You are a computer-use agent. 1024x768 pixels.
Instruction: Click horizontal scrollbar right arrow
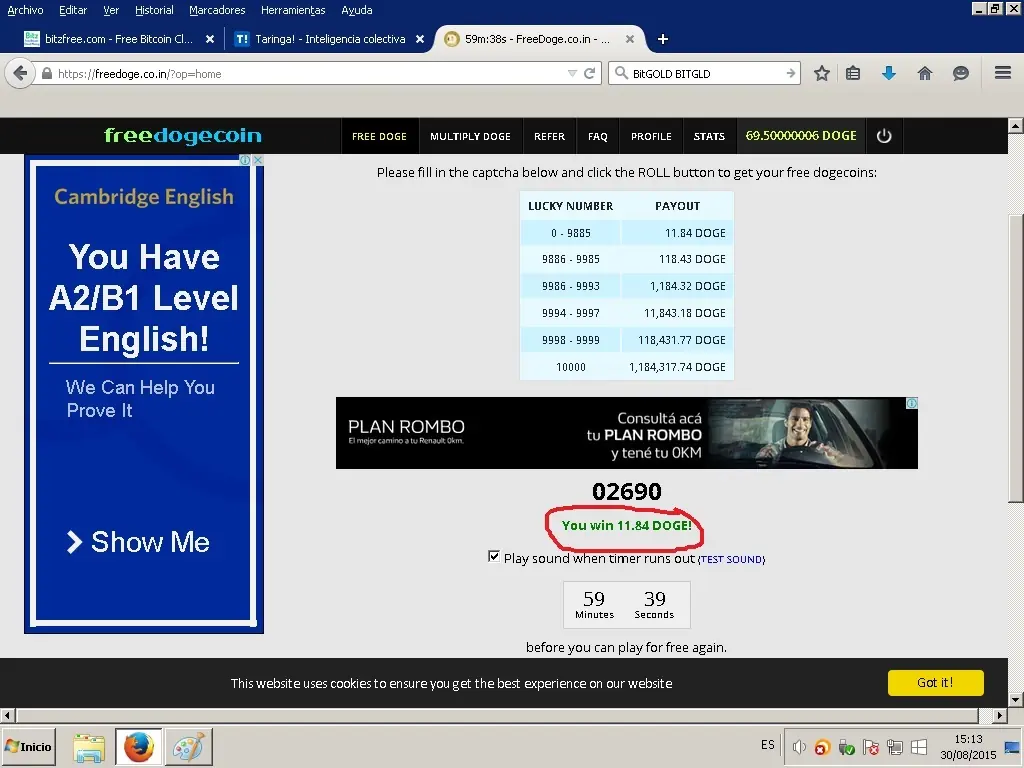tap(1000, 715)
